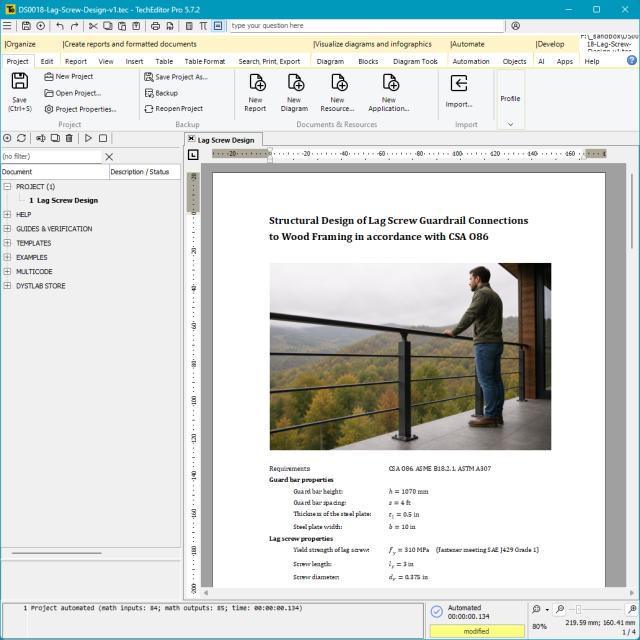Click the zoom fit magnifier icon
The image size is (640, 640).
click(x=536, y=609)
